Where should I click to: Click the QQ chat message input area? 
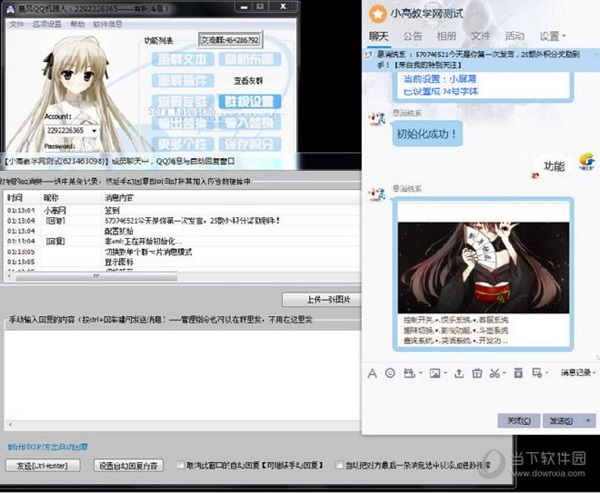[x=480, y=397]
